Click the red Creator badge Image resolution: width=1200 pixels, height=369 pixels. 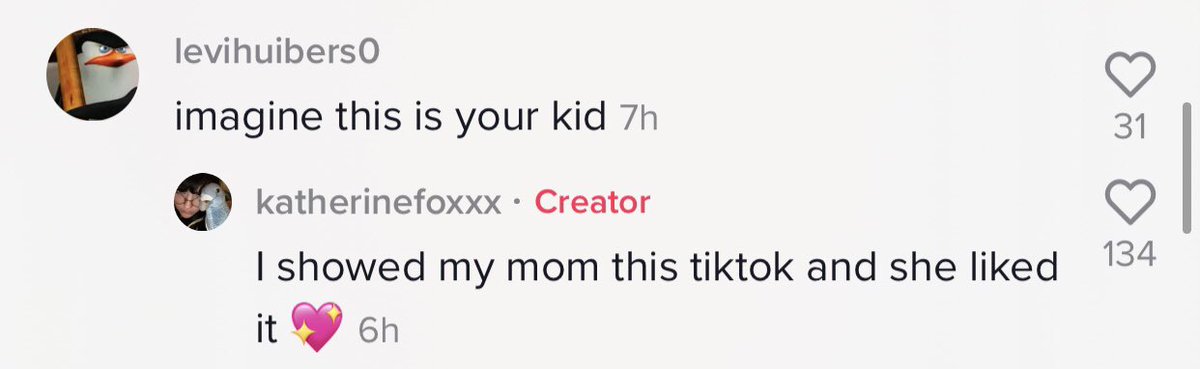click(592, 202)
